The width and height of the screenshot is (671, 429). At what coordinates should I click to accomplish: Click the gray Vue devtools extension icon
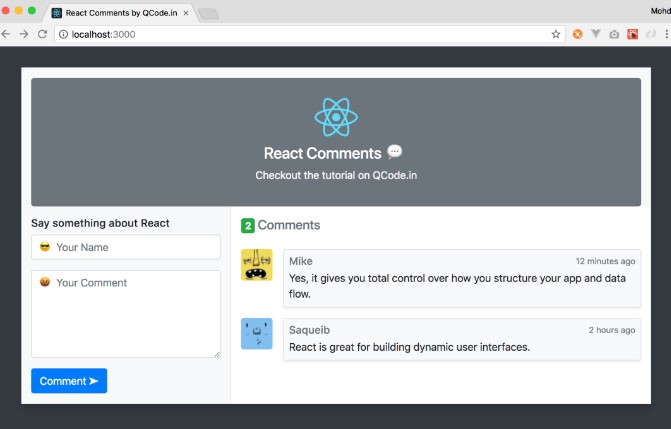[x=596, y=34]
